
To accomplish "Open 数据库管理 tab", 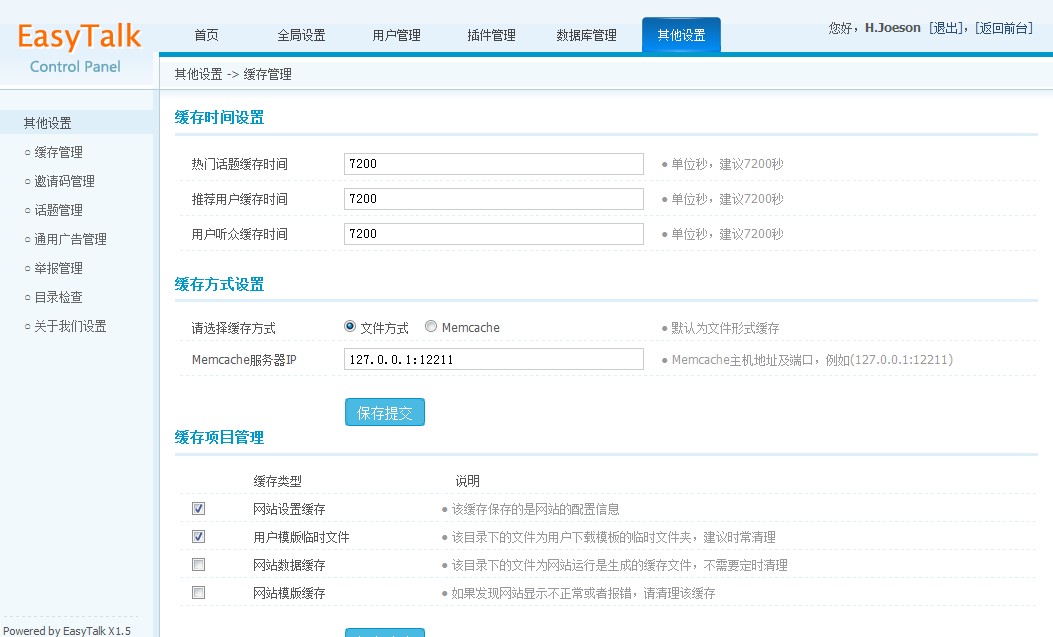I will coord(586,35).
